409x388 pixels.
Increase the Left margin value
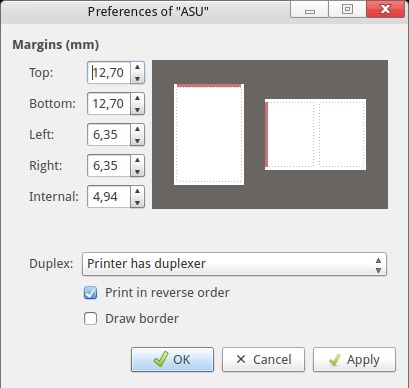pyautogui.click(x=137, y=129)
